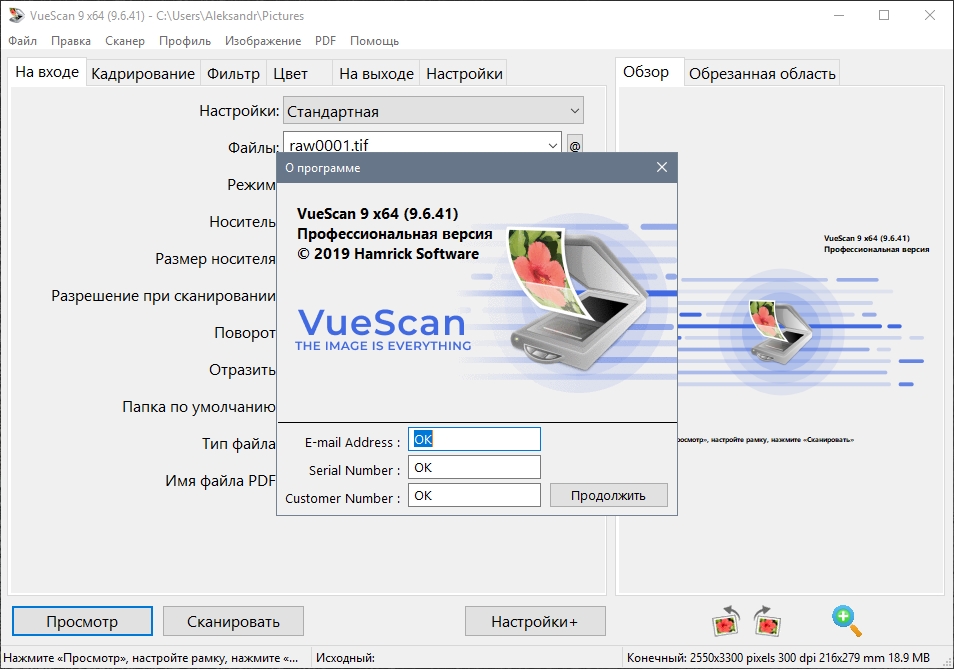
Task: Click the Просмотр button
Action: click(82, 621)
